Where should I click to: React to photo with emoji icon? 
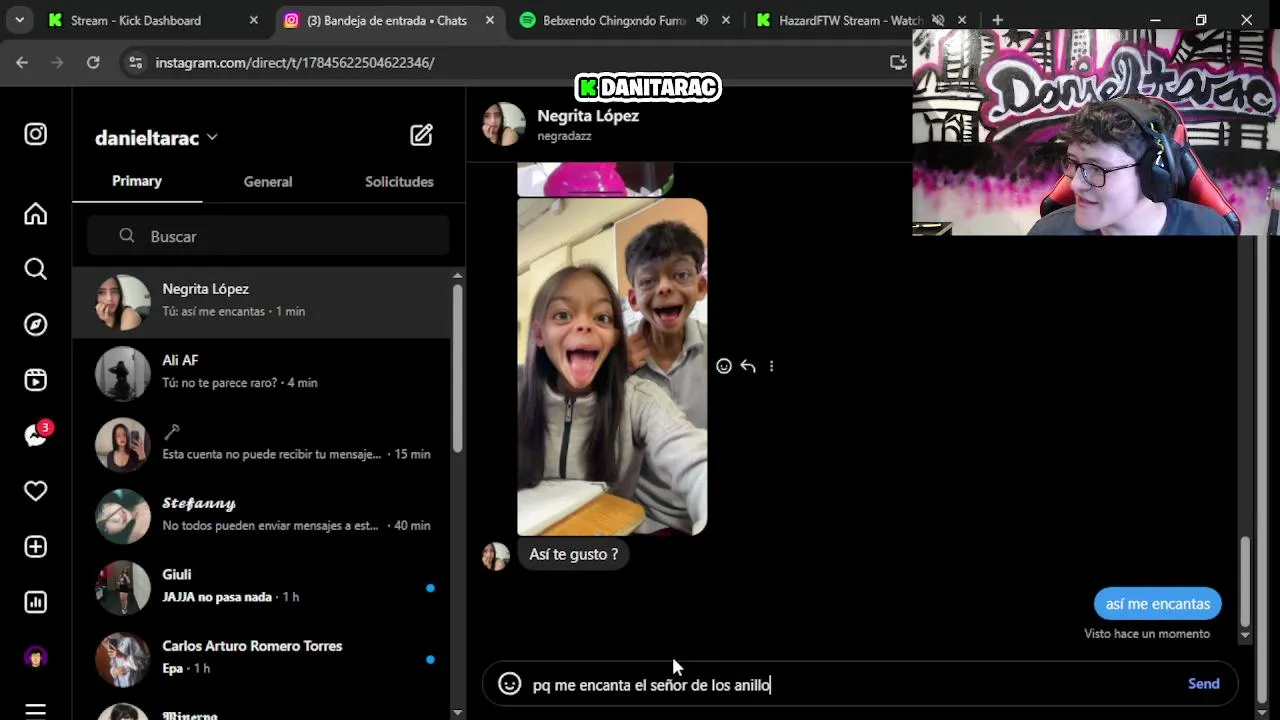point(724,366)
